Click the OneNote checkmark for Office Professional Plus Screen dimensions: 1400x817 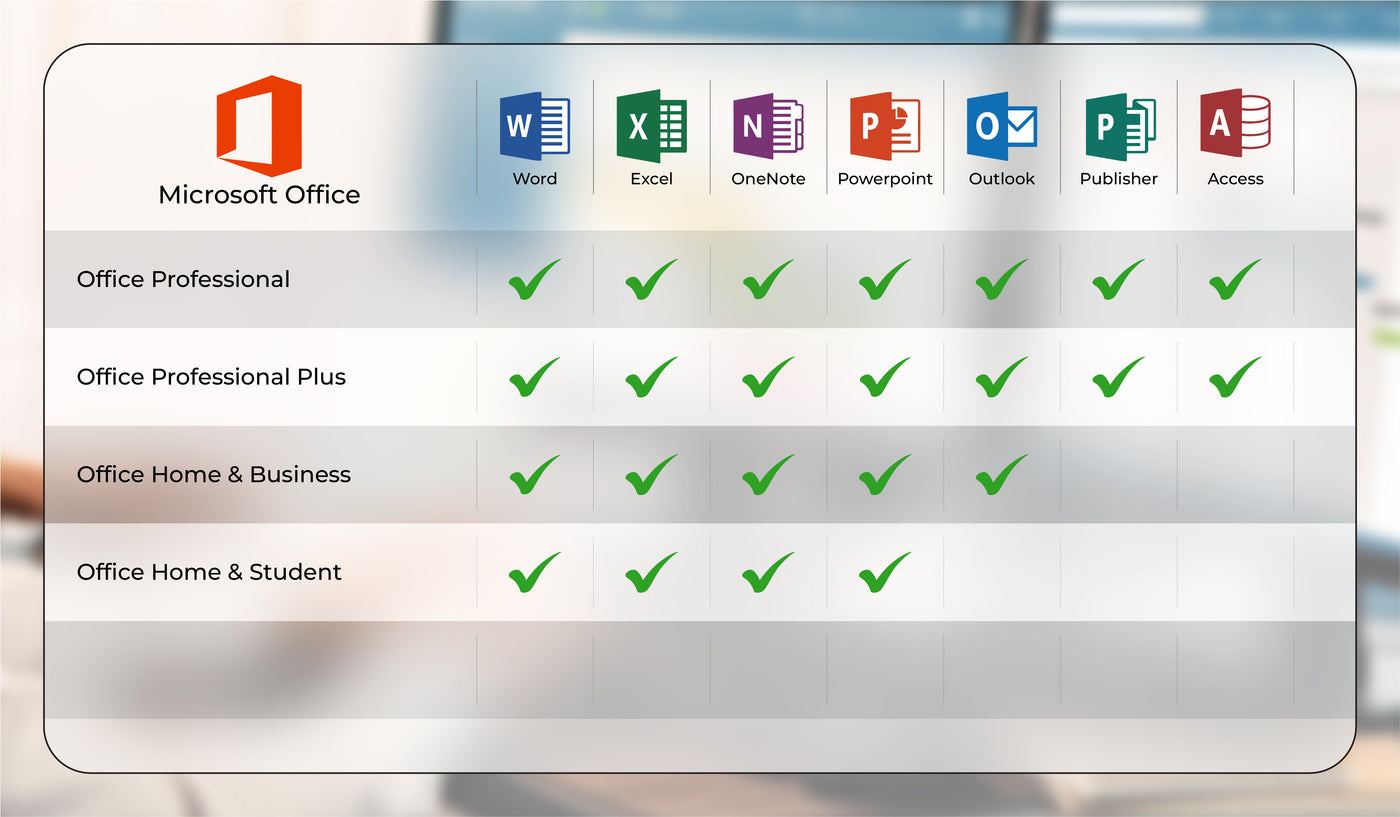point(768,377)
